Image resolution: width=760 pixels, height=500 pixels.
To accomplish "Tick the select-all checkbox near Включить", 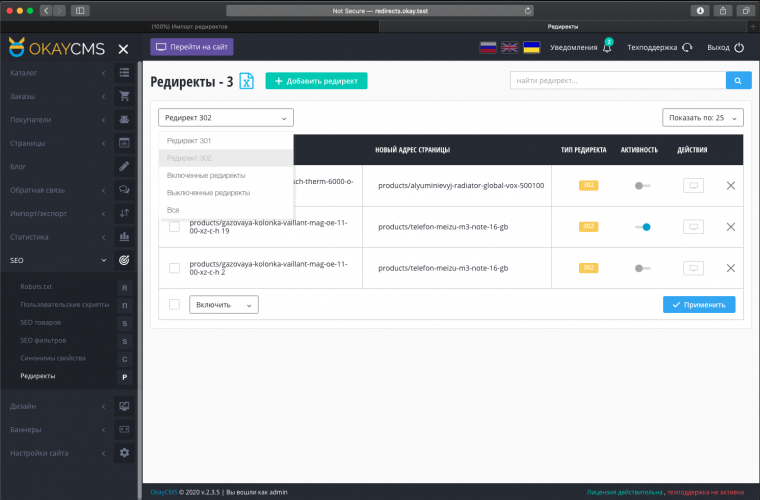I will pos(174,304).
